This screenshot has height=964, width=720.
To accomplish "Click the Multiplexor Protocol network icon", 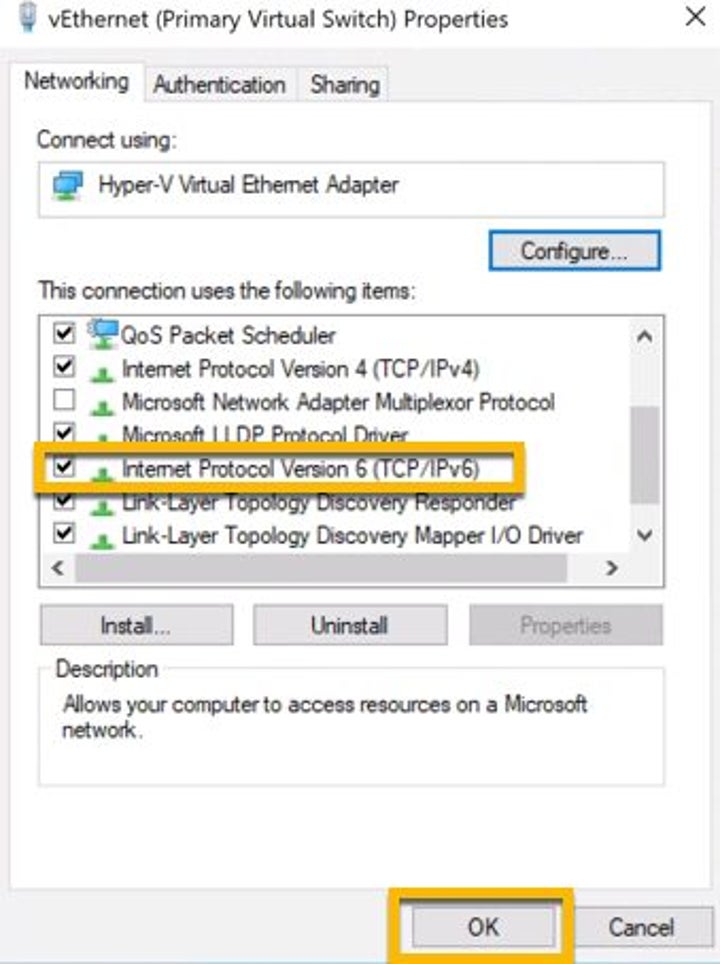I will (101, 405).
